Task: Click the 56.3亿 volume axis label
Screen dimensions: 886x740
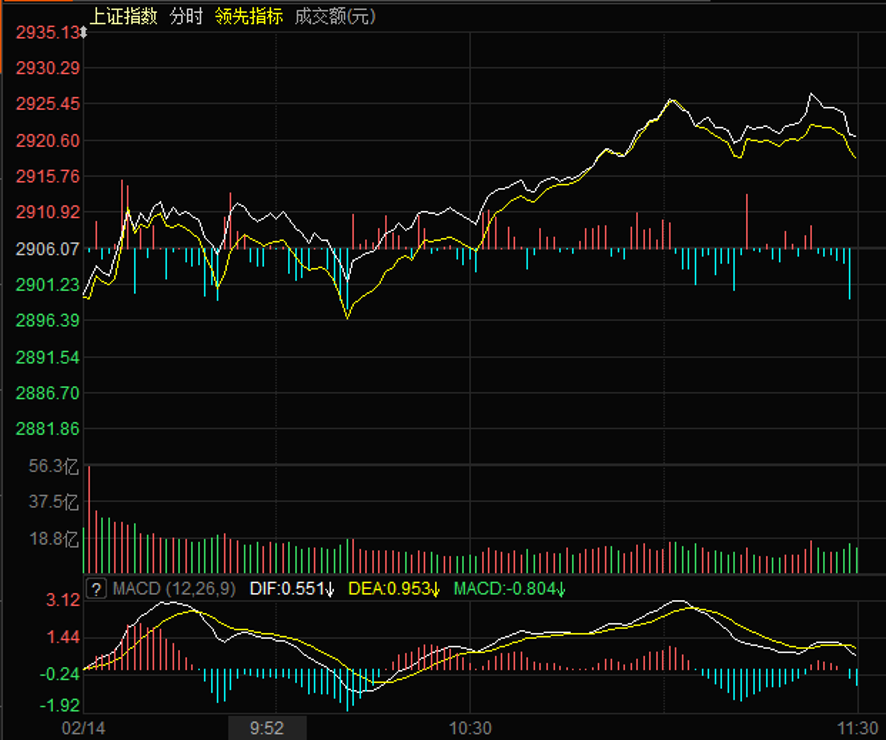Action: [54, 465]
